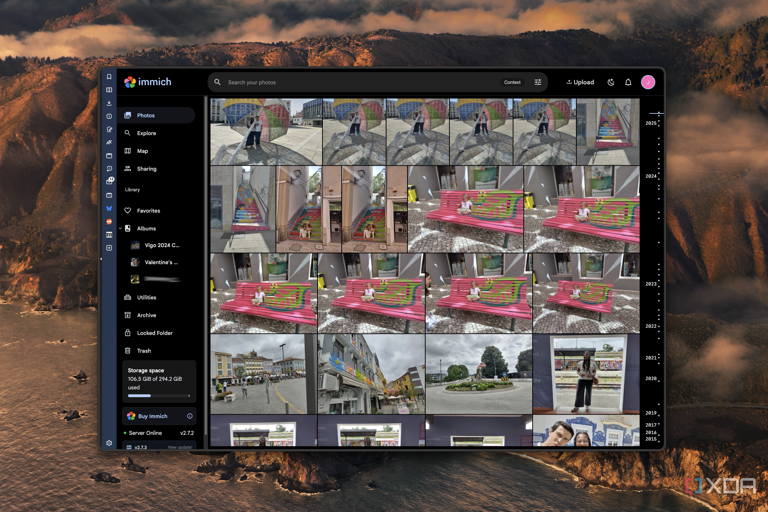This screenshot has height=512, width=768.
Task: Jump to 2022 on the timeline scrubber
Action: point(650,326)
